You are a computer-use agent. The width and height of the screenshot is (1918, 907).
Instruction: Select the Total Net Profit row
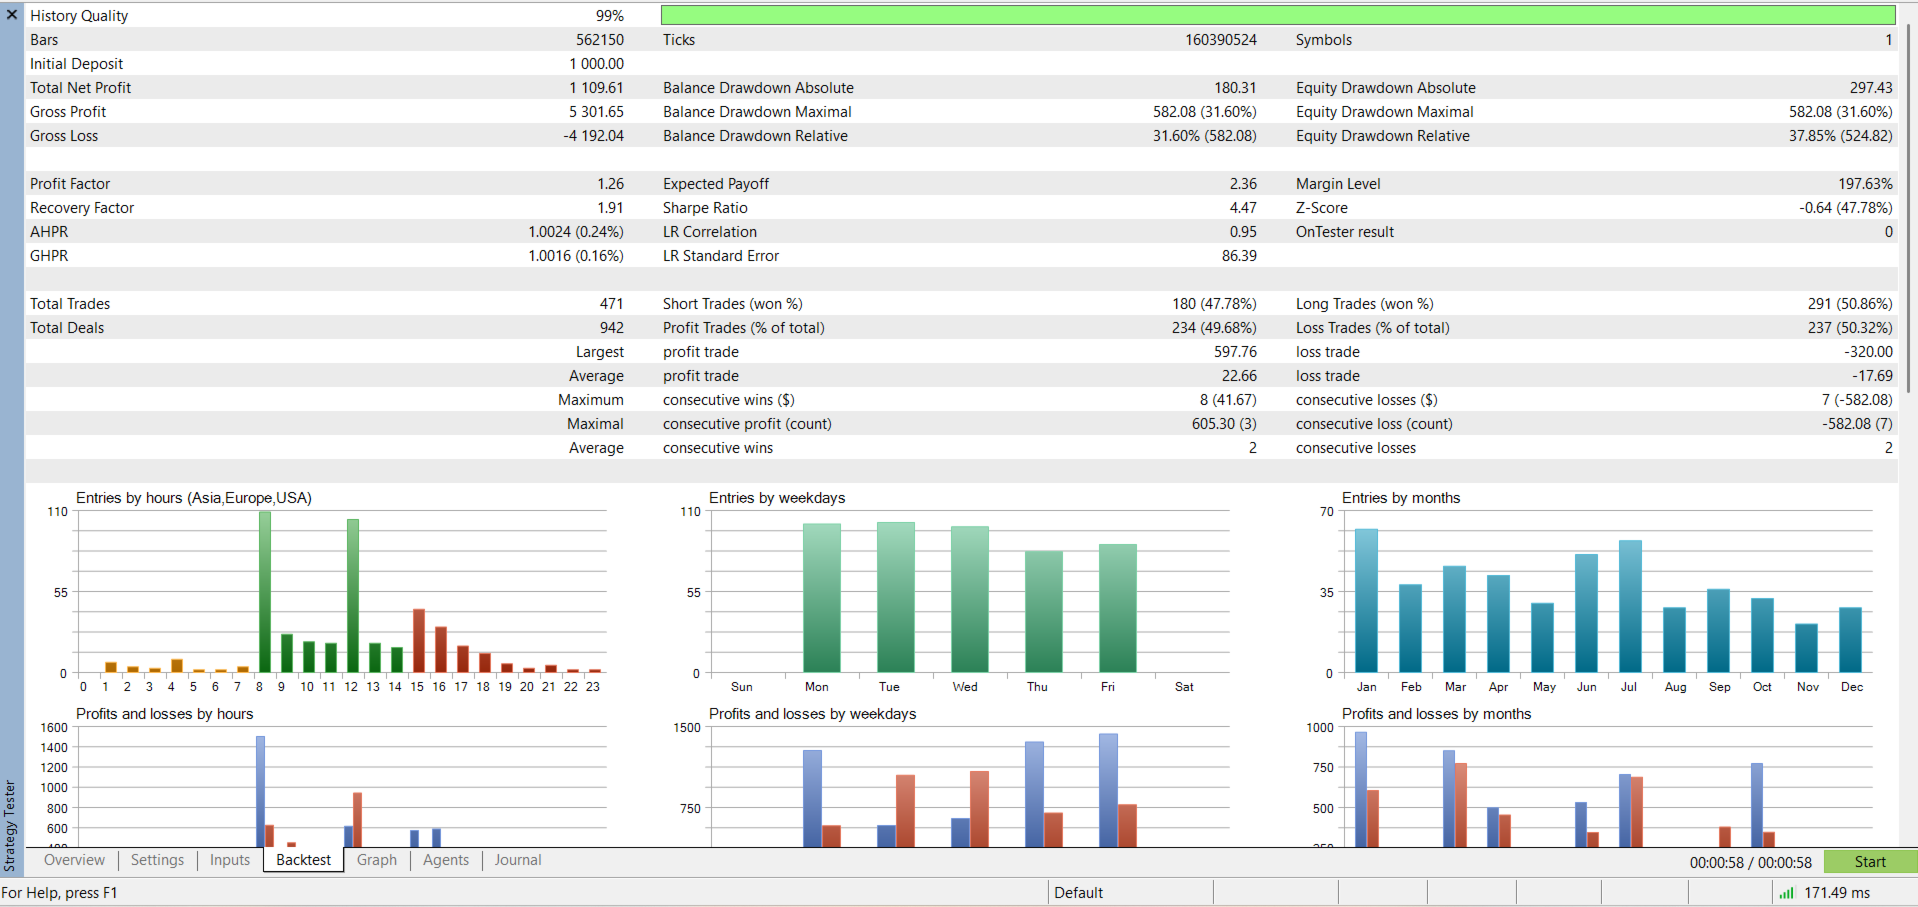(x=326, y=88)
